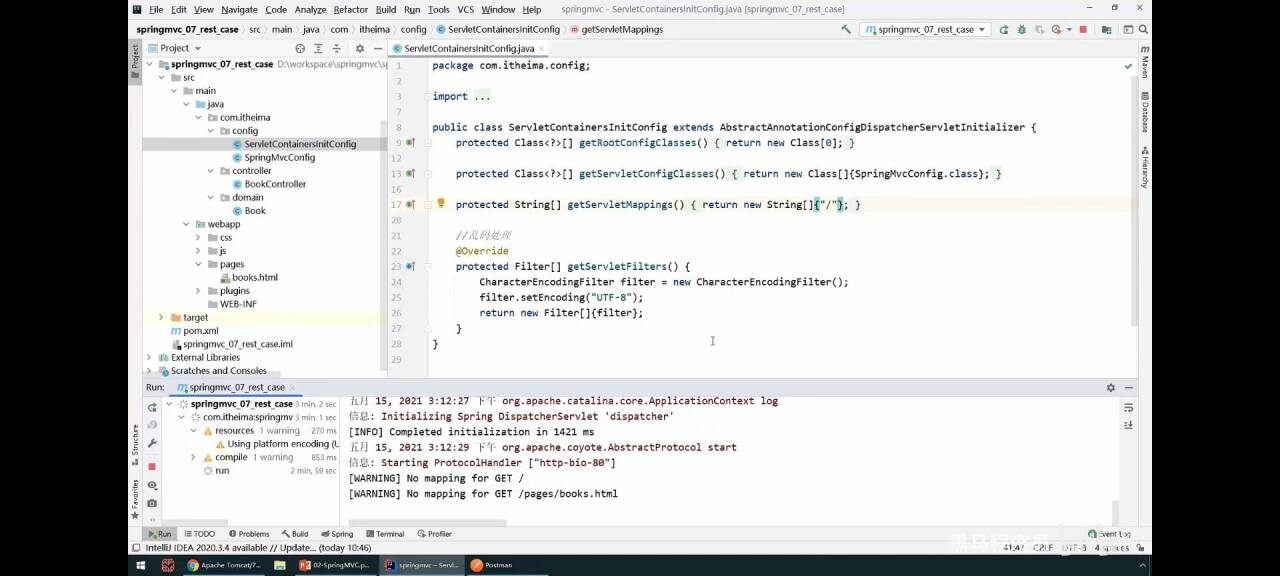Screen dimensions: 1280x576
Task: Click the Run Anything toolbar icon
Action: coord(1128,30)
